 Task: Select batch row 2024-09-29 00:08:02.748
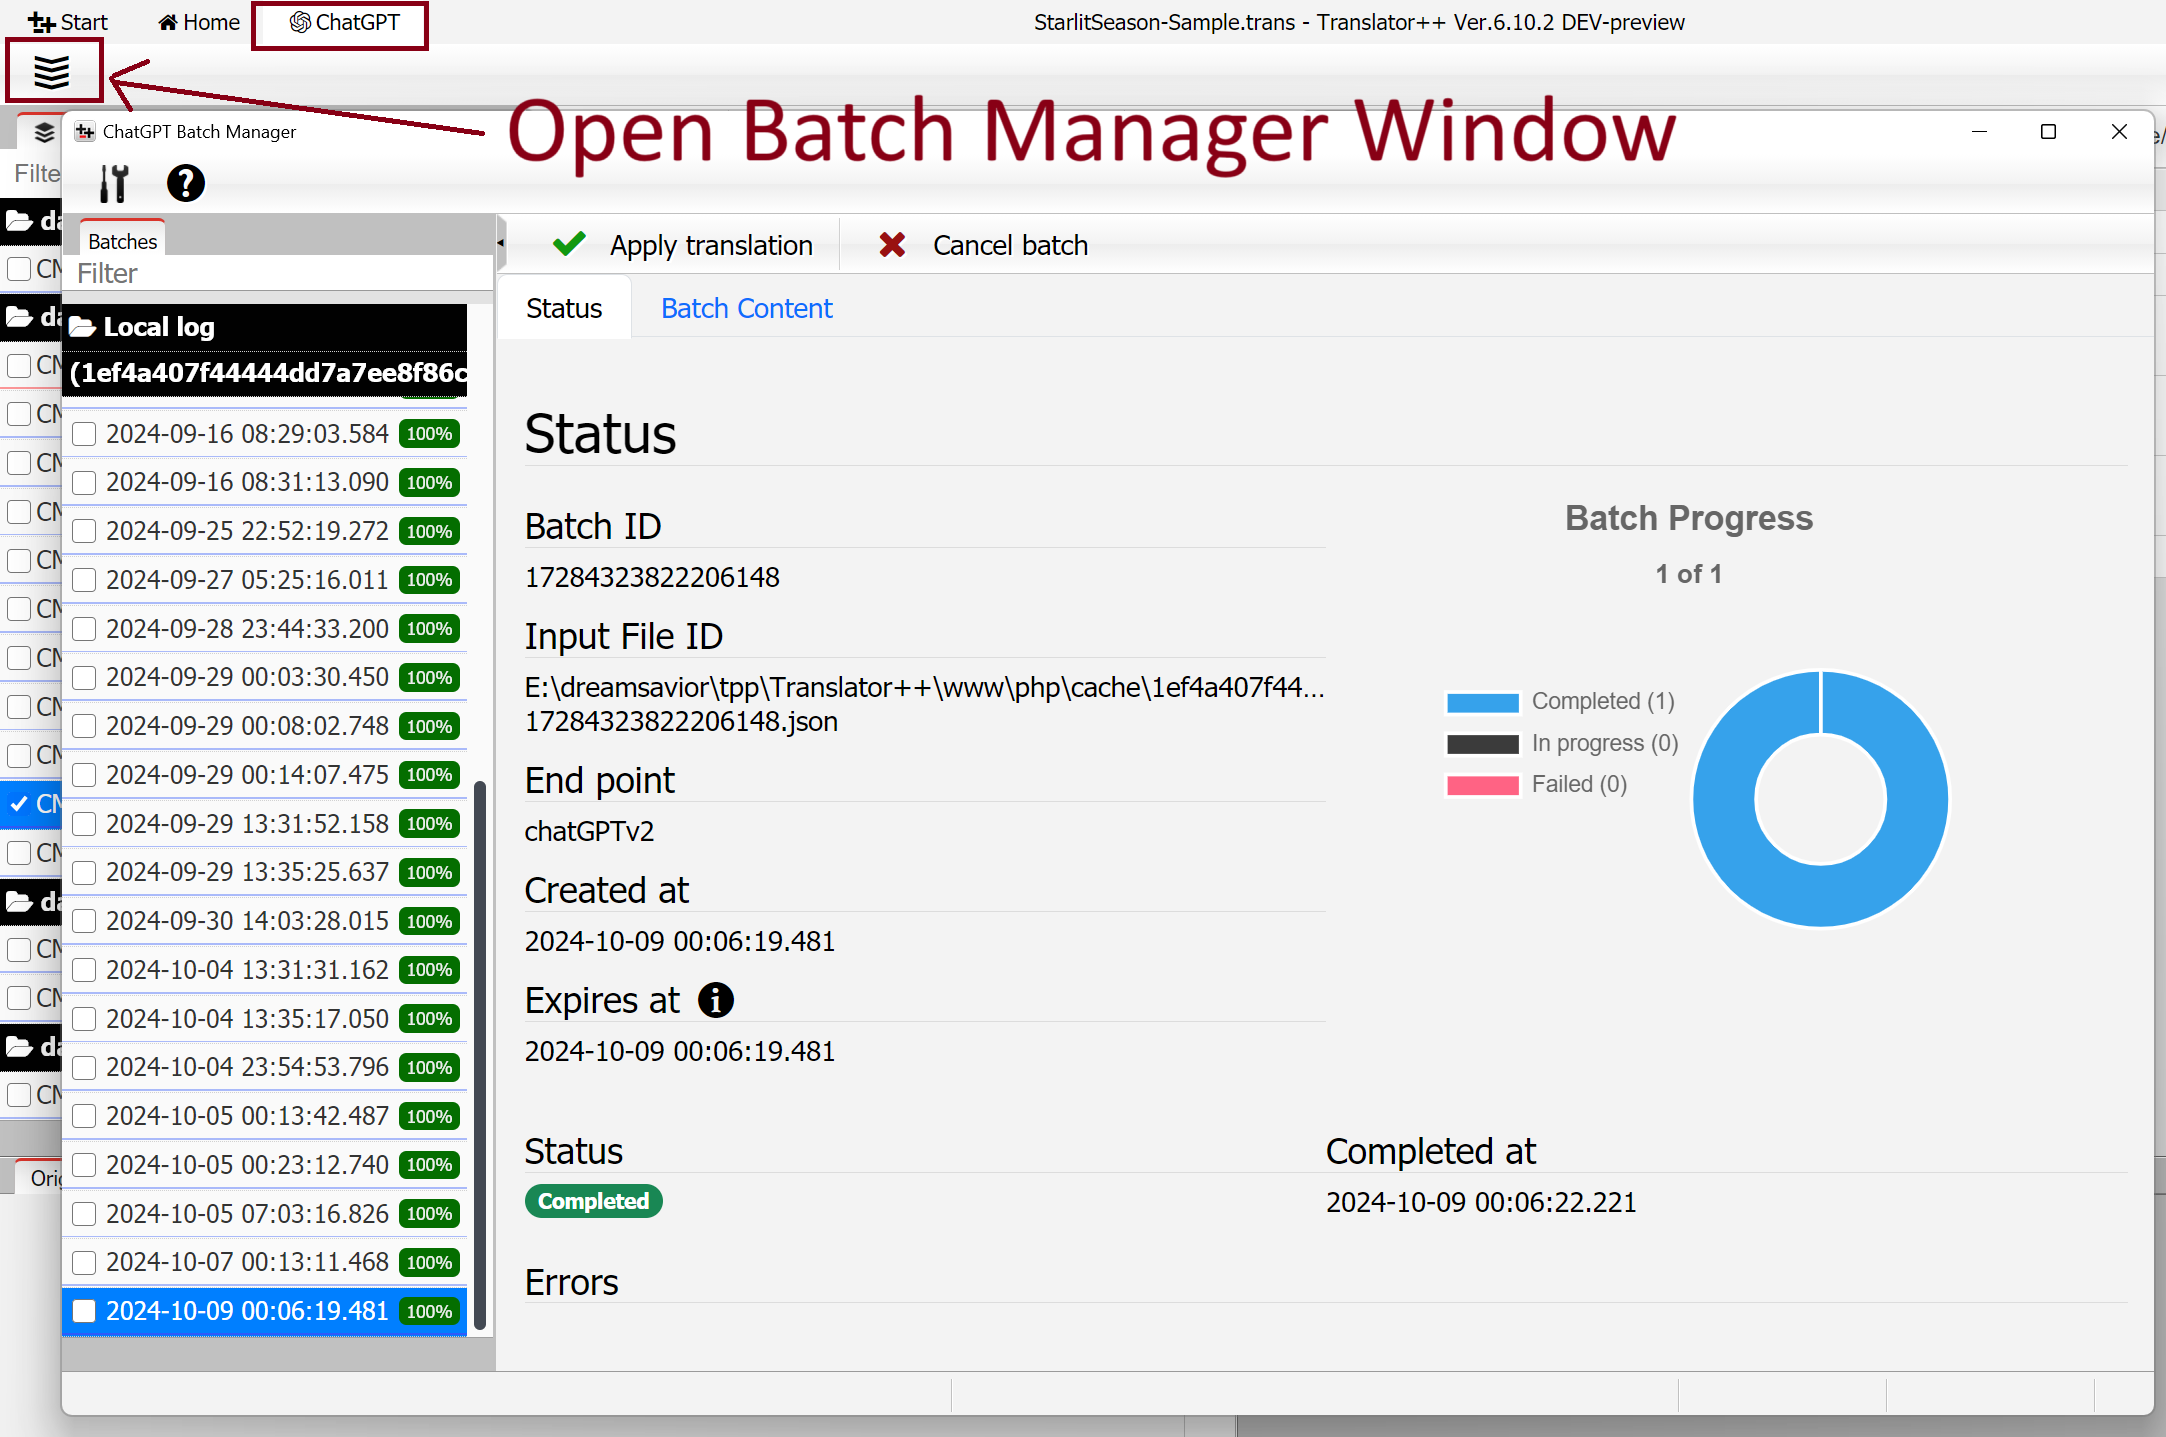point(264,726)
